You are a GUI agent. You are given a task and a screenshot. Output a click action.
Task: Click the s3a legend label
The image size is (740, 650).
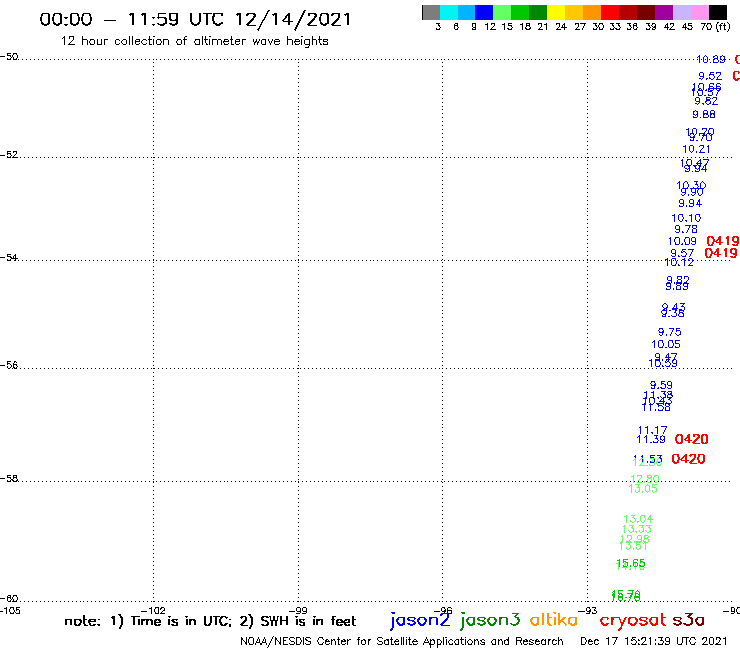click(x=688, y=620)
